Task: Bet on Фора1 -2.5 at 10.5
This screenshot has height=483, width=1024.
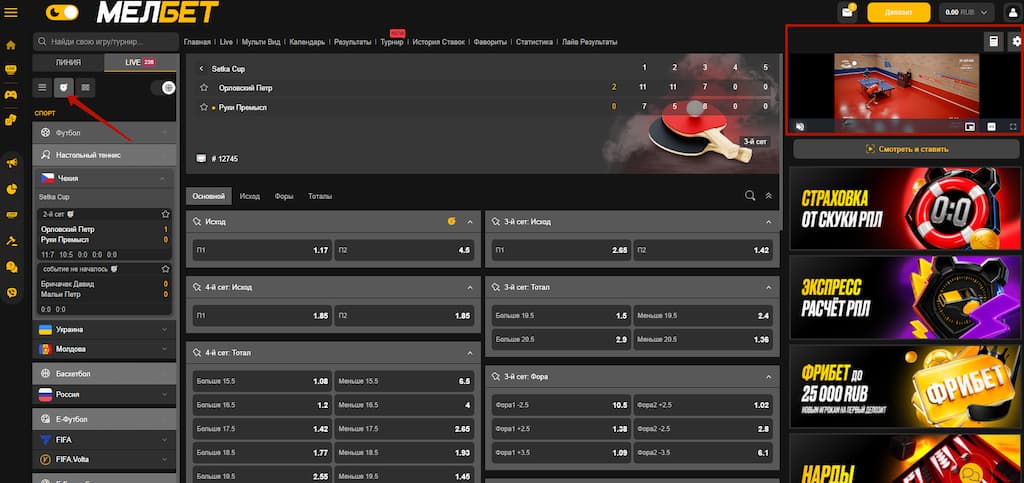Action: 561,405
